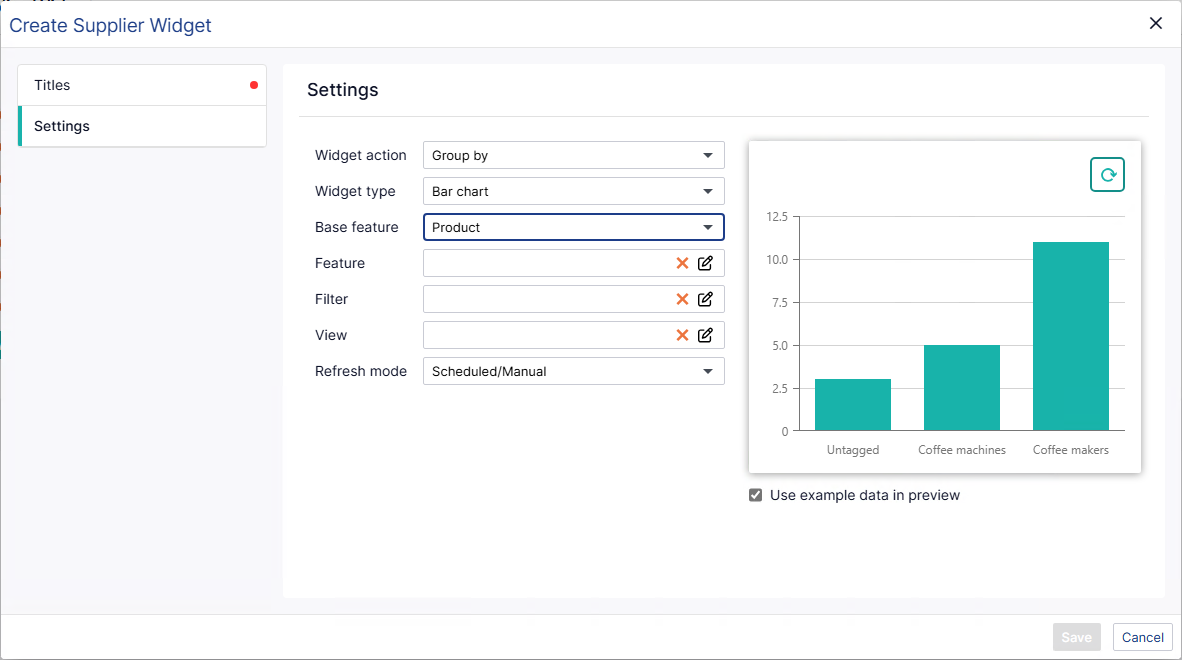The image size is (1182, 660).
Task: Clear the Filter field with orange X
Action: click(682, 299)
